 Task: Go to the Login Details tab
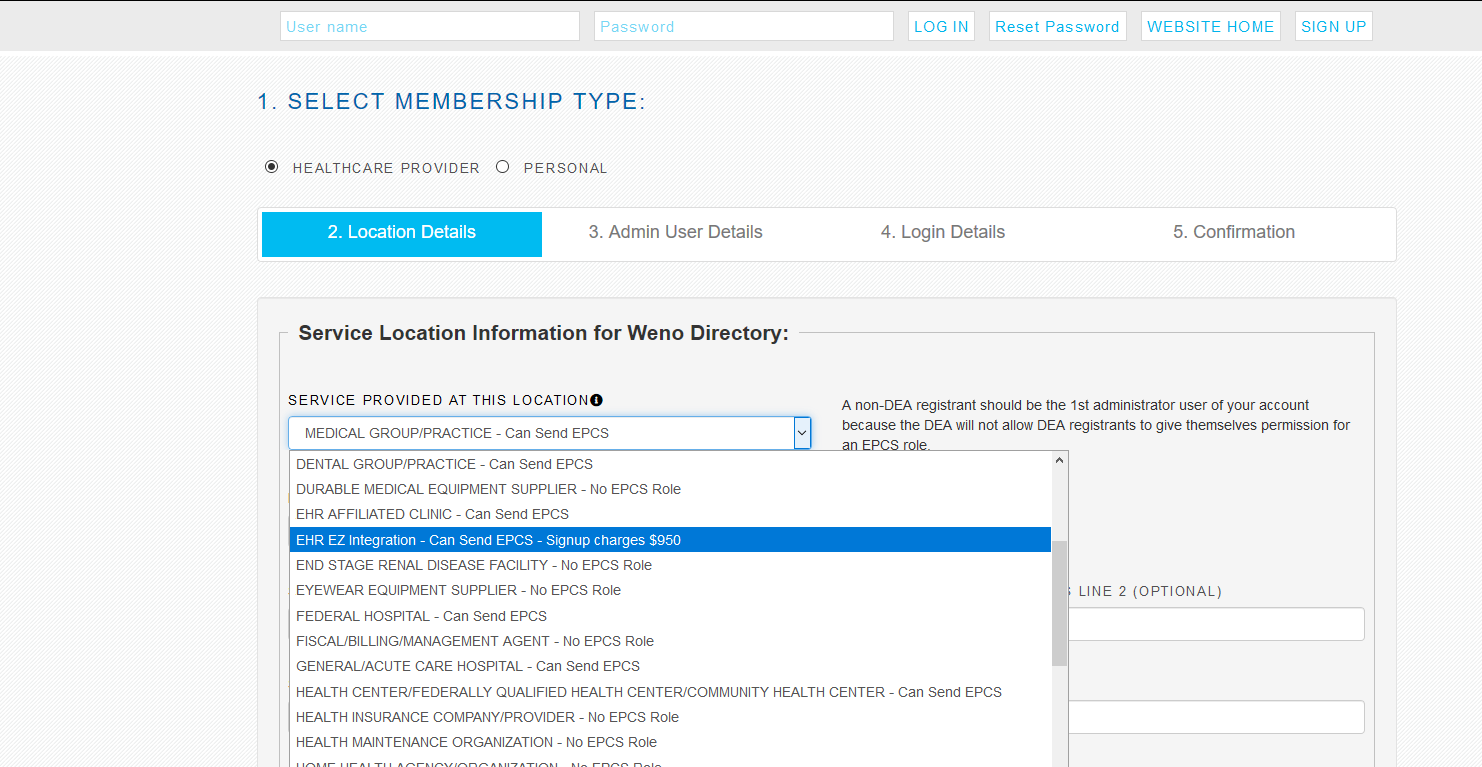tap(943, 232)
